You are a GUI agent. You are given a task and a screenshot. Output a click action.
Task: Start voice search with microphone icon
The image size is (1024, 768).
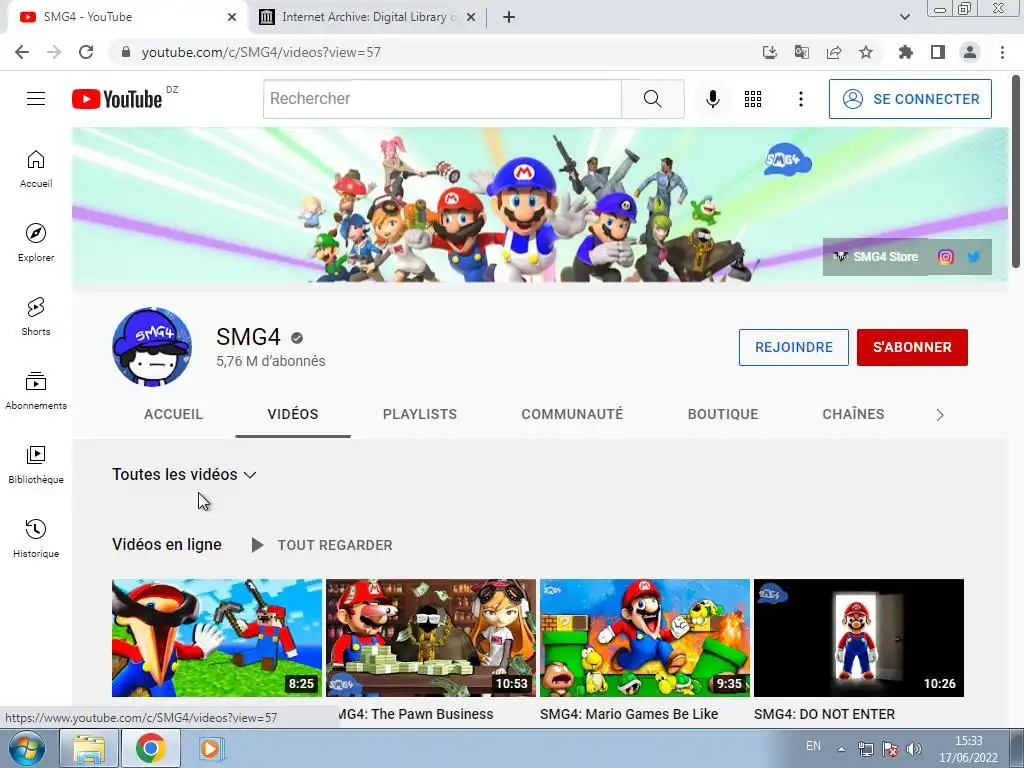pos(712,99)
